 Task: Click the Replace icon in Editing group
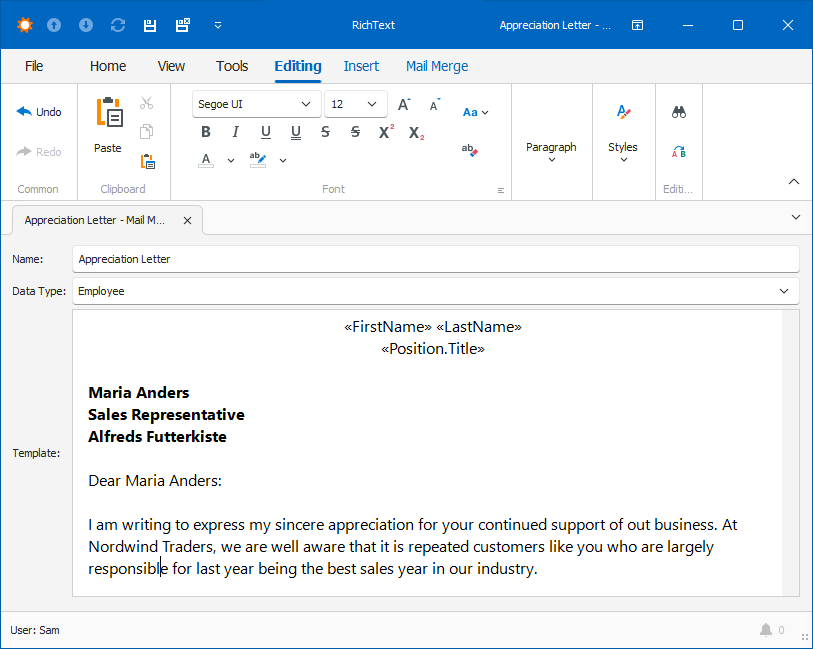tap(679, 152)
